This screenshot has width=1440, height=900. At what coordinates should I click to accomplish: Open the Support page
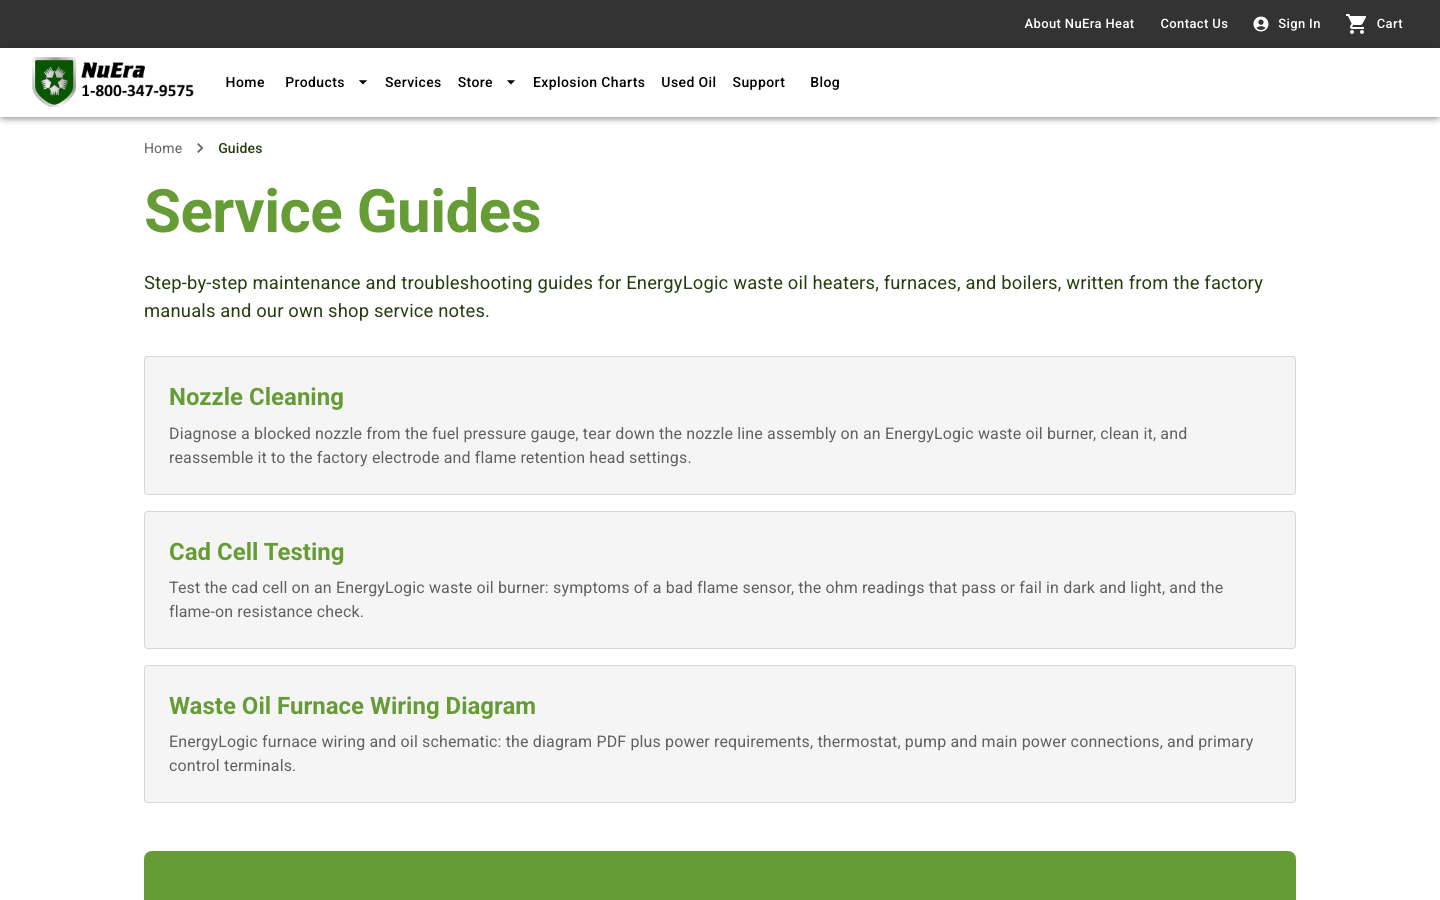point(759,82)
